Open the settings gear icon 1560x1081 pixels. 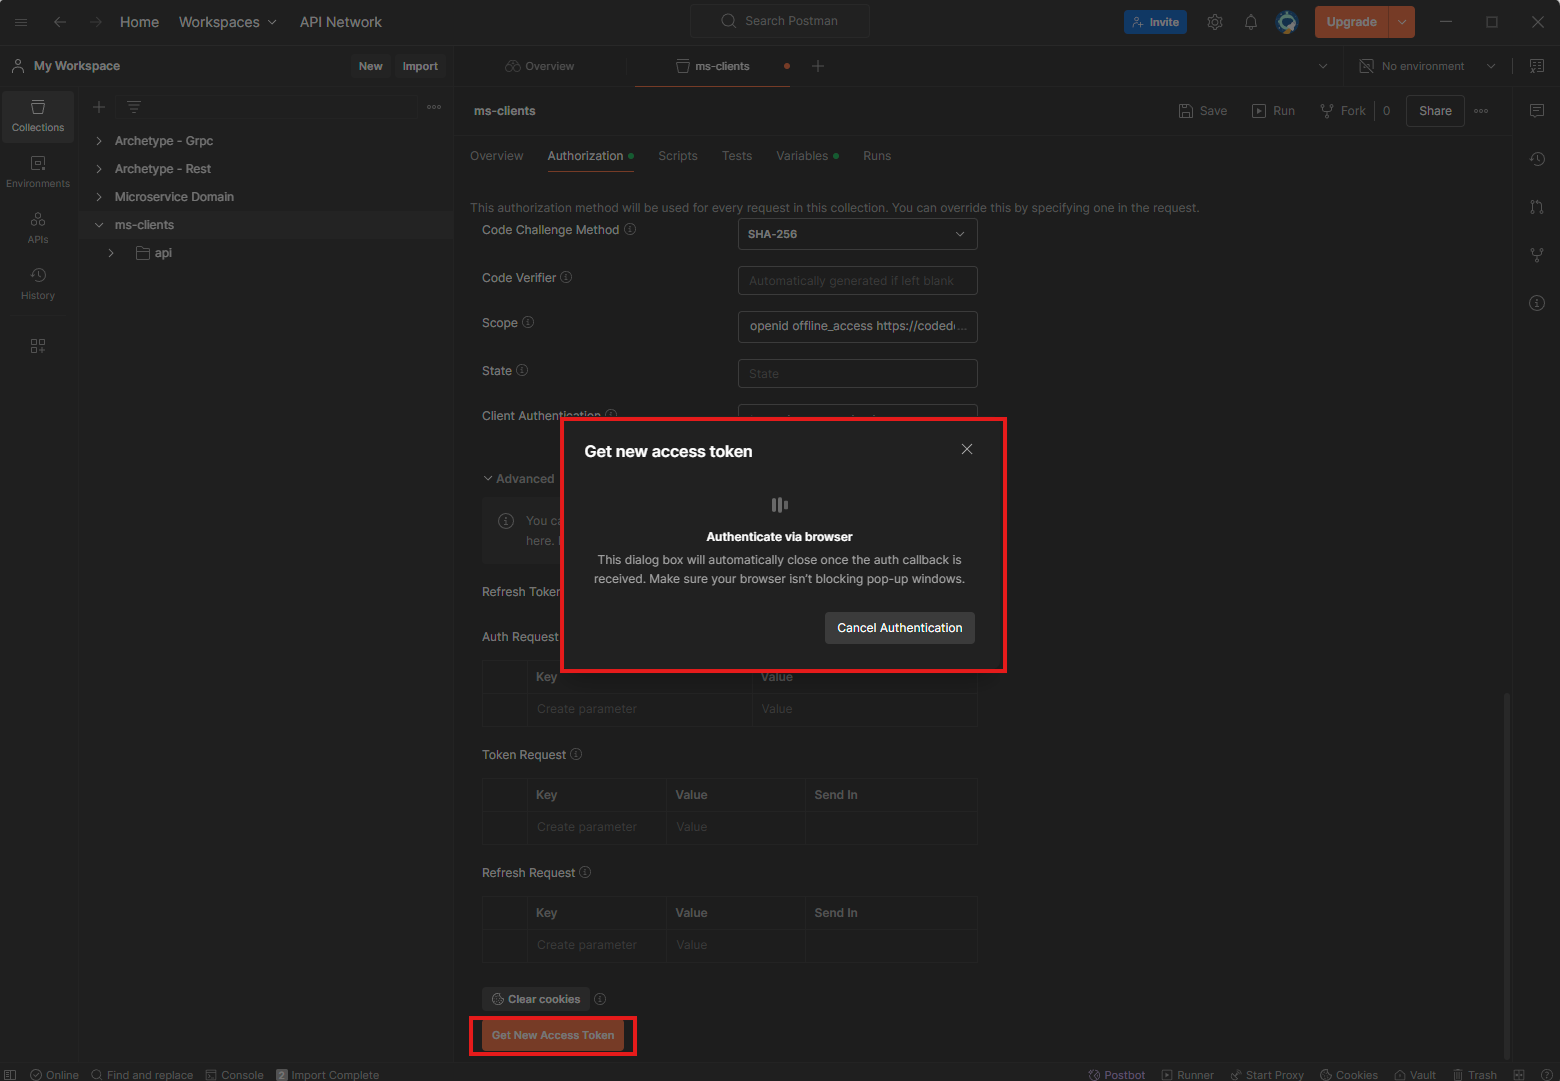tap(1215, 22)
